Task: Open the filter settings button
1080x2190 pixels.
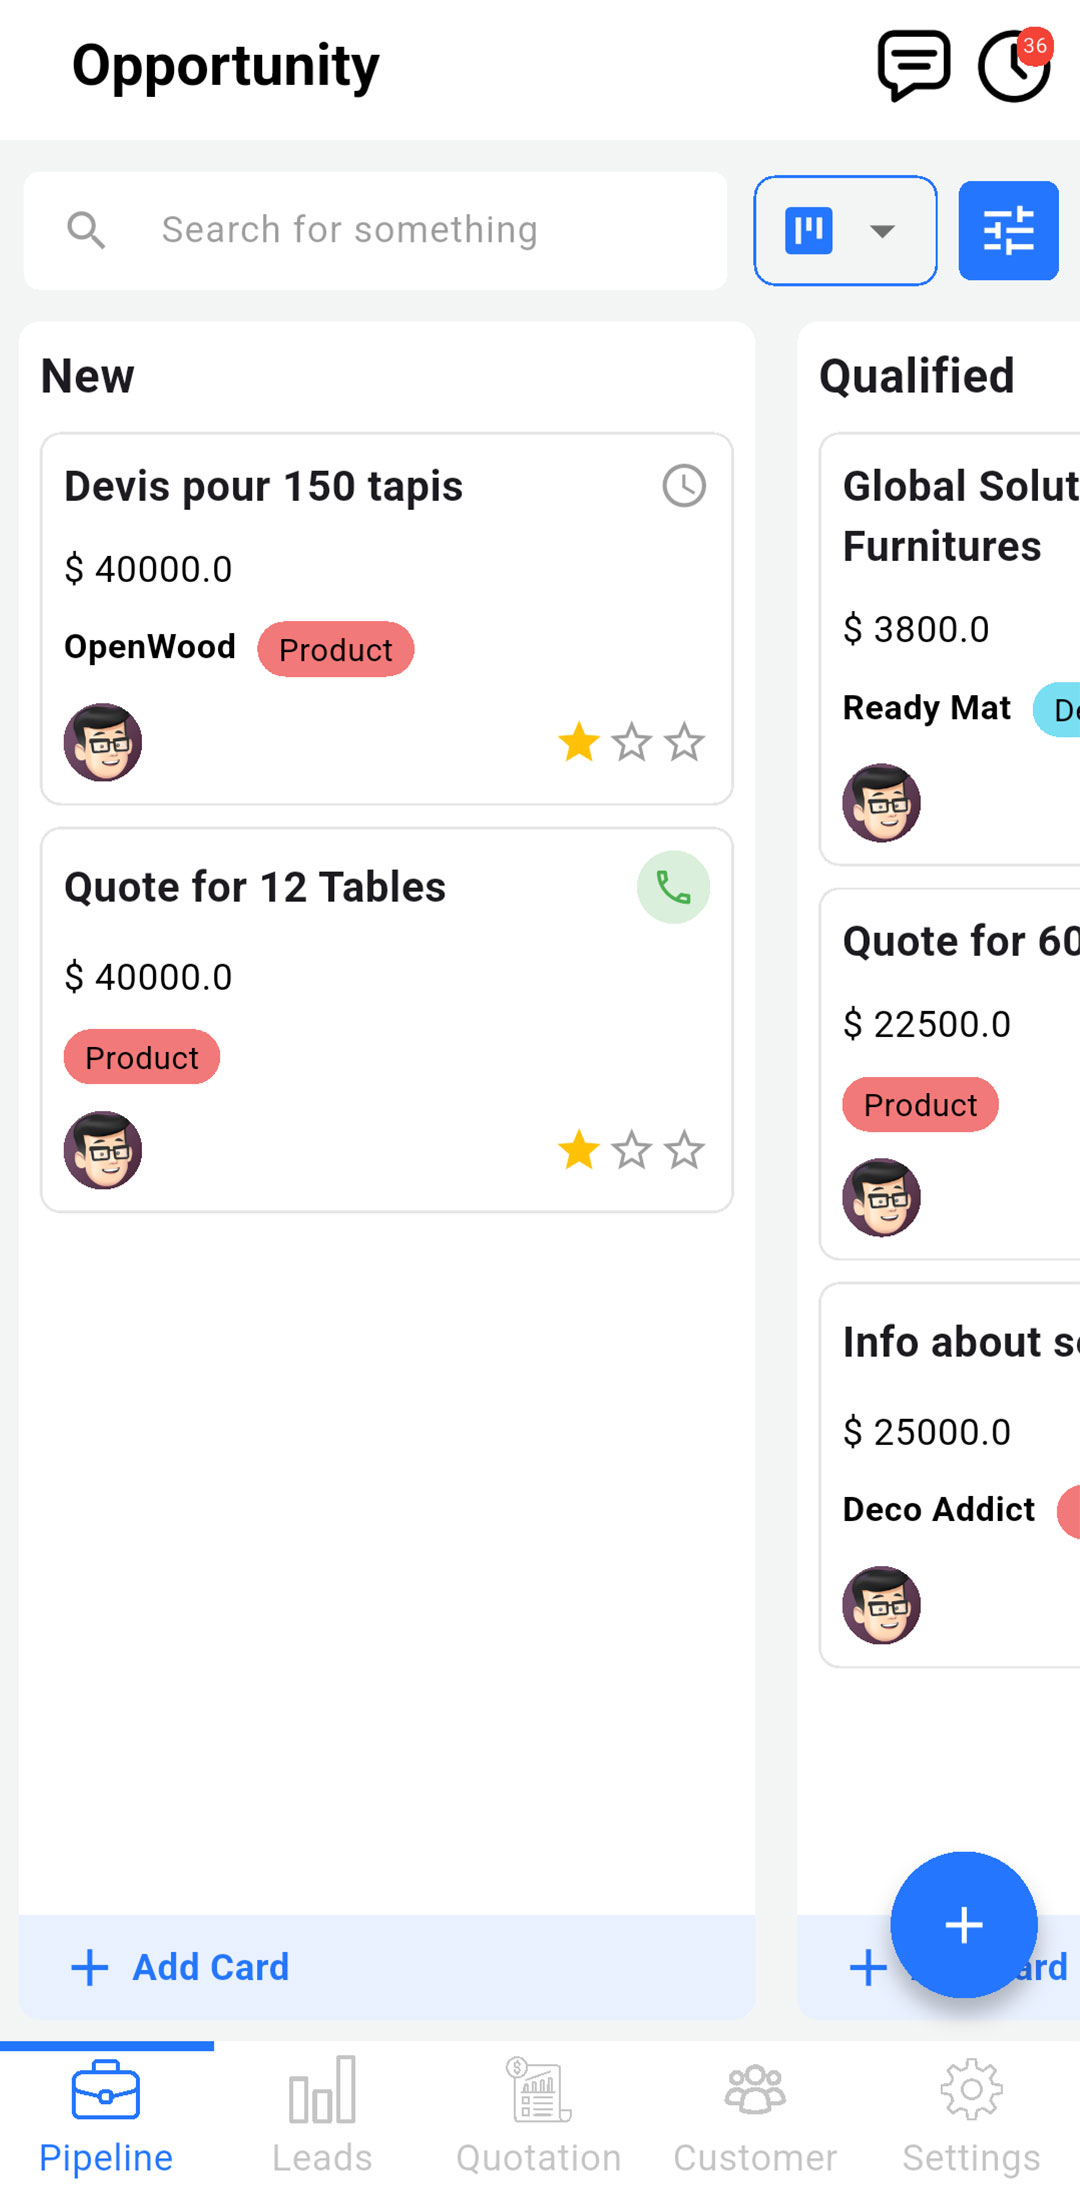Action: tap(1008, 231)
